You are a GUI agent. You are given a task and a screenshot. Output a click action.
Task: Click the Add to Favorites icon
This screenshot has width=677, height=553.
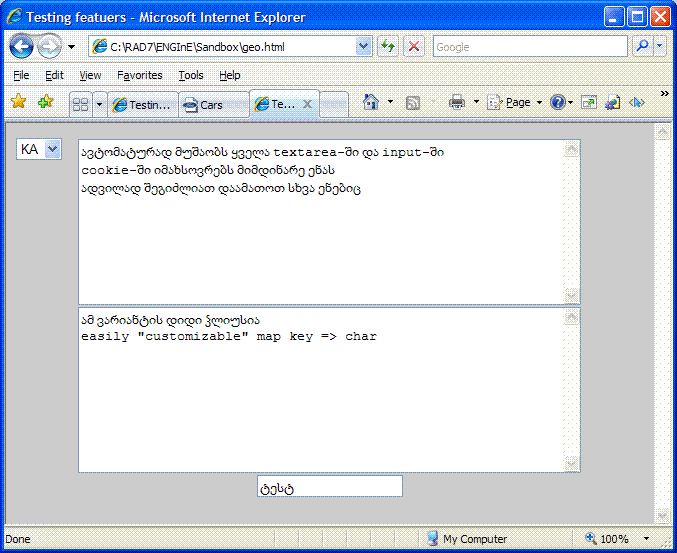(45, 102)
